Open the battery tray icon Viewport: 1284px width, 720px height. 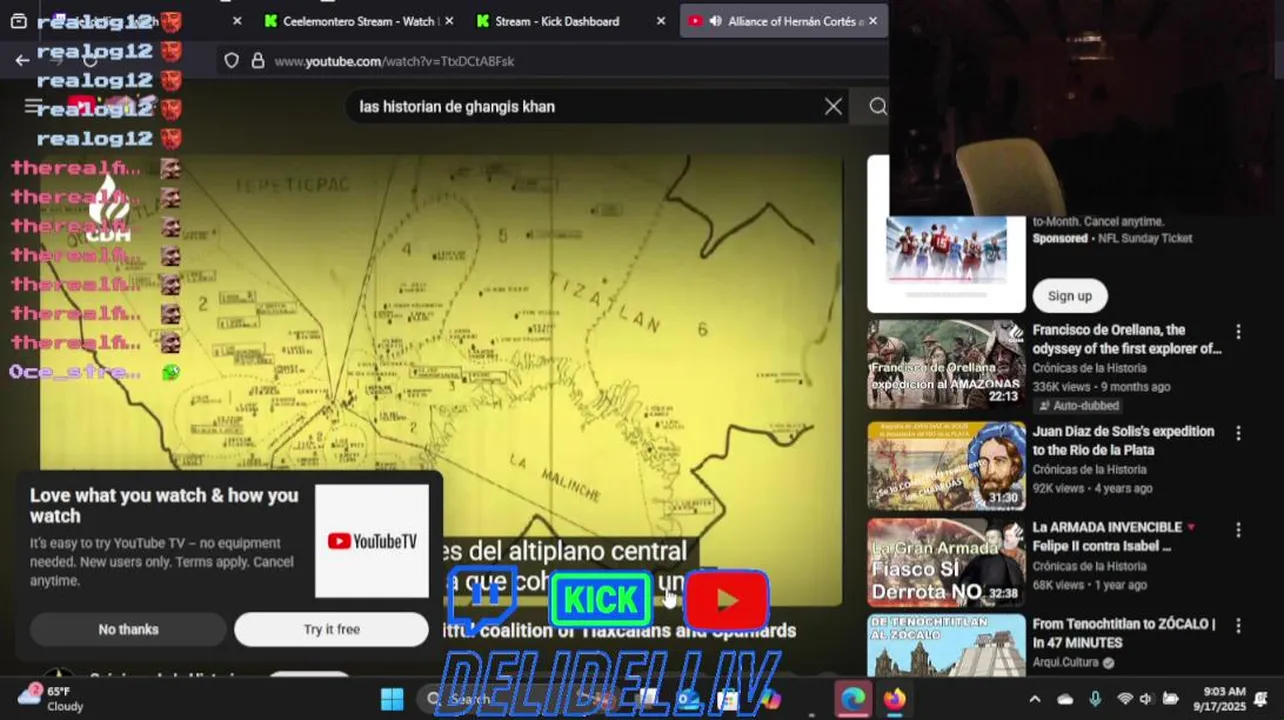1171,699
